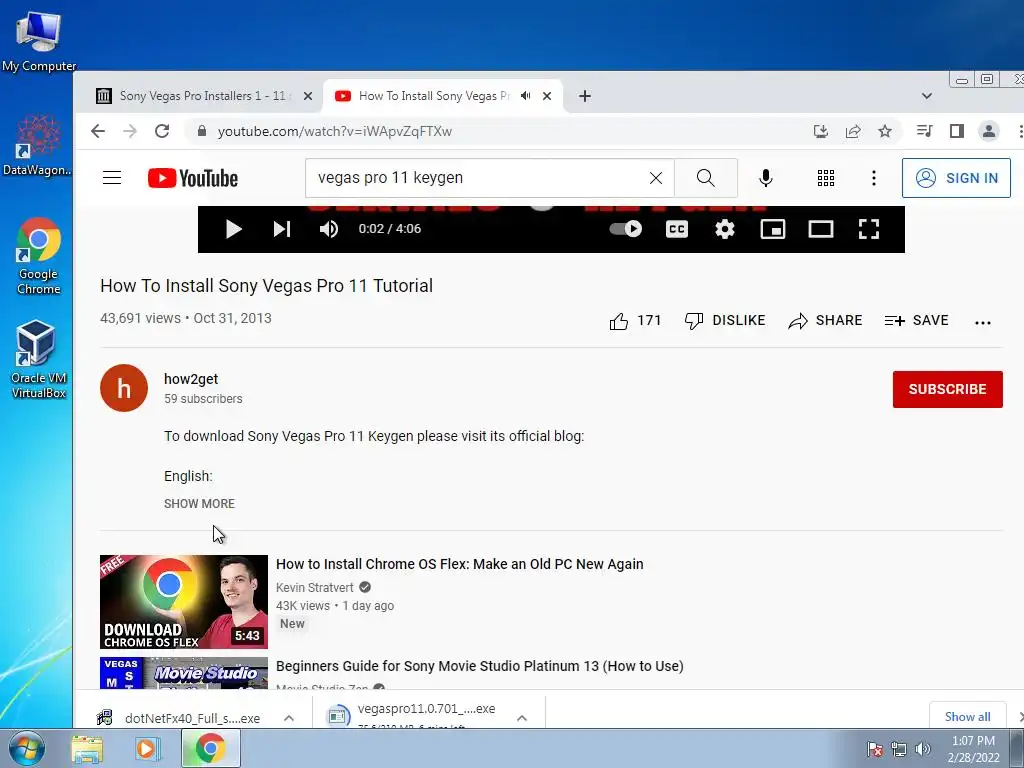
Task: Share this page icon in address bar
Action: coord(853,131)
